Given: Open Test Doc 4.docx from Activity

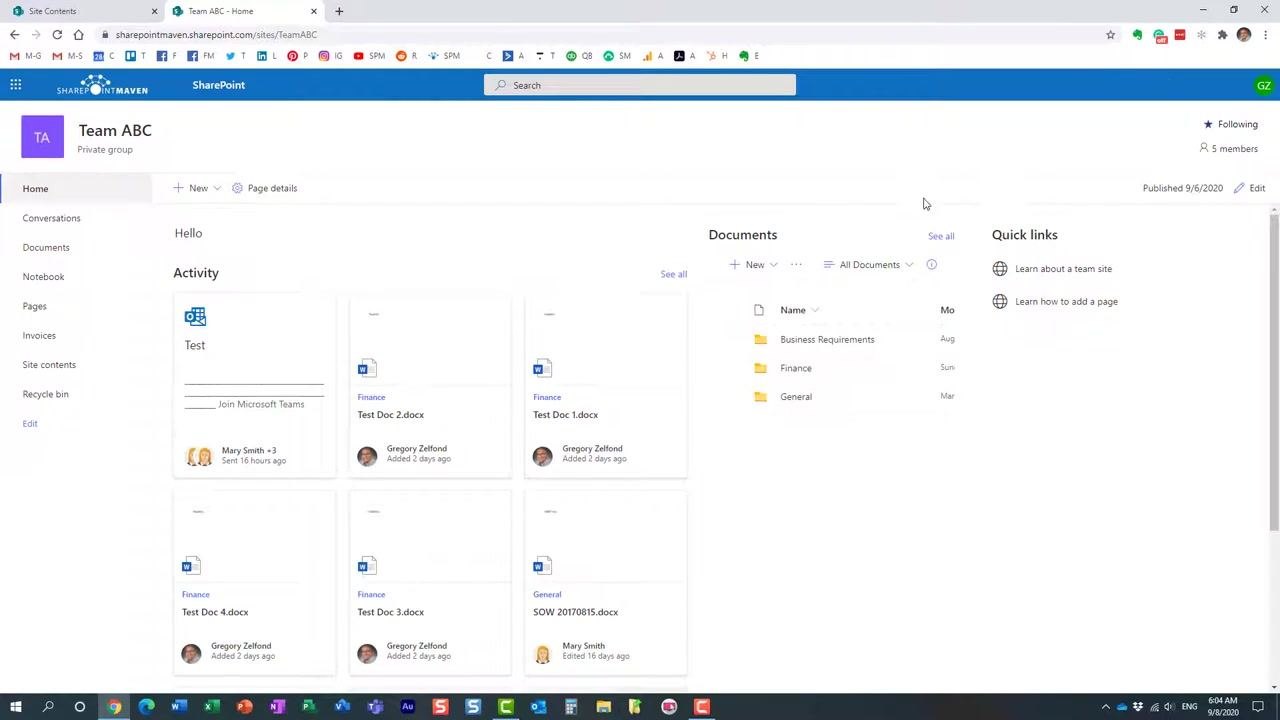Looking at the screenshot, I should coord(254,583).
